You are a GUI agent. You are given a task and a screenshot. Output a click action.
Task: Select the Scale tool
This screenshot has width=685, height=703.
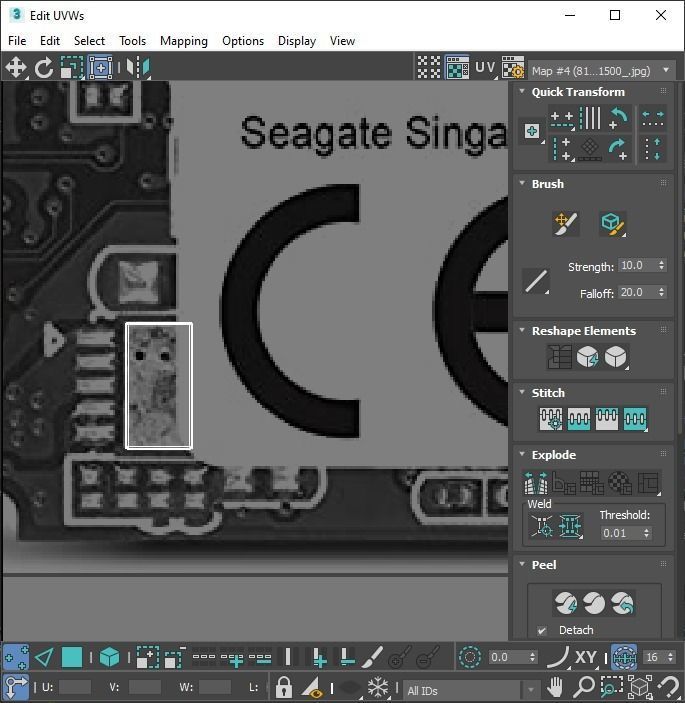[x=72, y=68]
